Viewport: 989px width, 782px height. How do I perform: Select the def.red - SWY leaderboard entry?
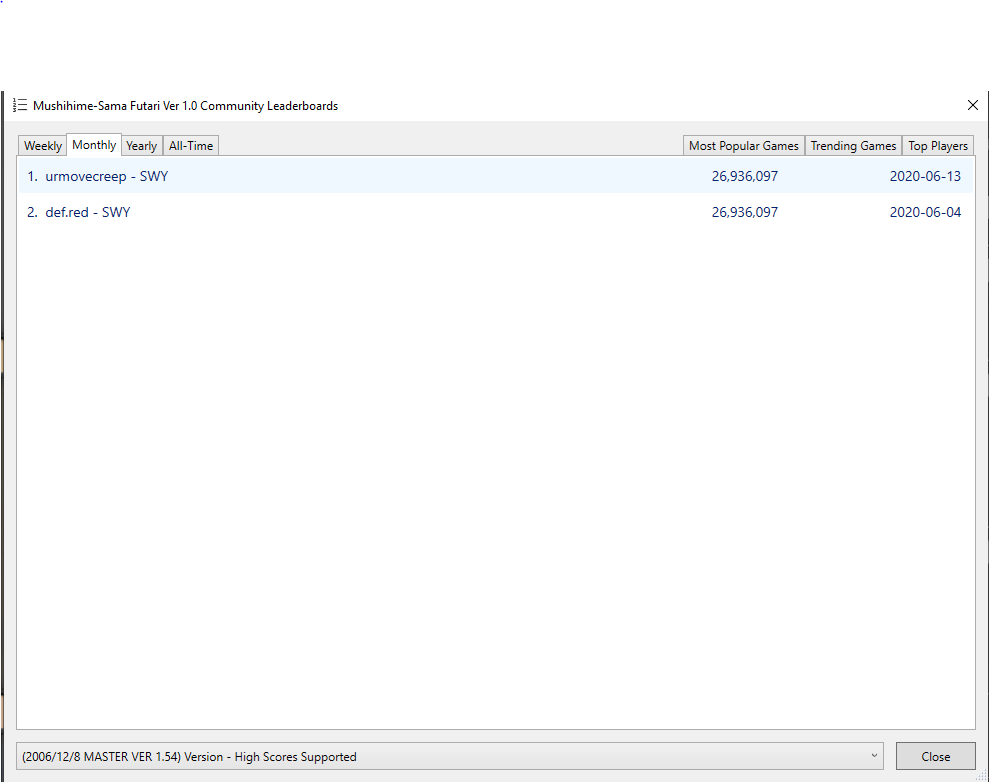[x=496, y=212]
